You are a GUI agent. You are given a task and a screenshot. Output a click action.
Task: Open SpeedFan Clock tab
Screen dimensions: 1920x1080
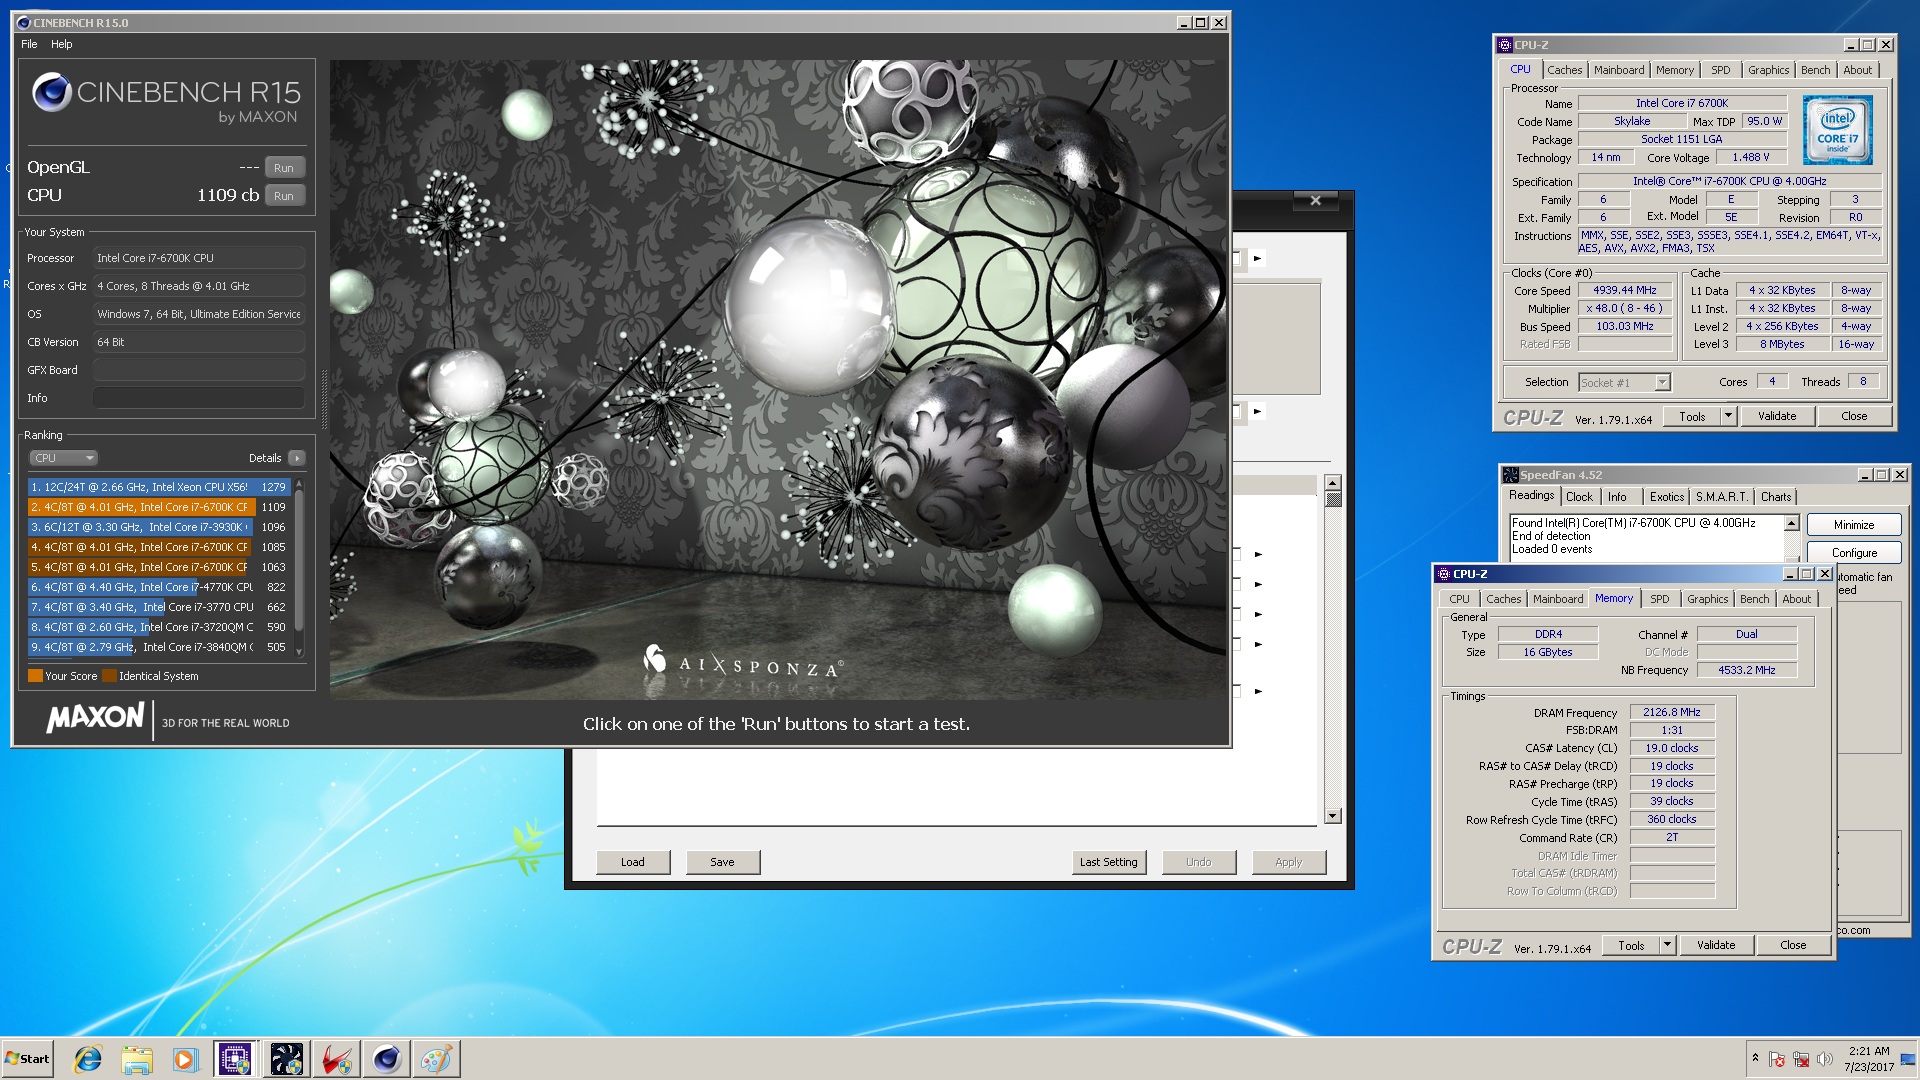[x=1579, y=497]
